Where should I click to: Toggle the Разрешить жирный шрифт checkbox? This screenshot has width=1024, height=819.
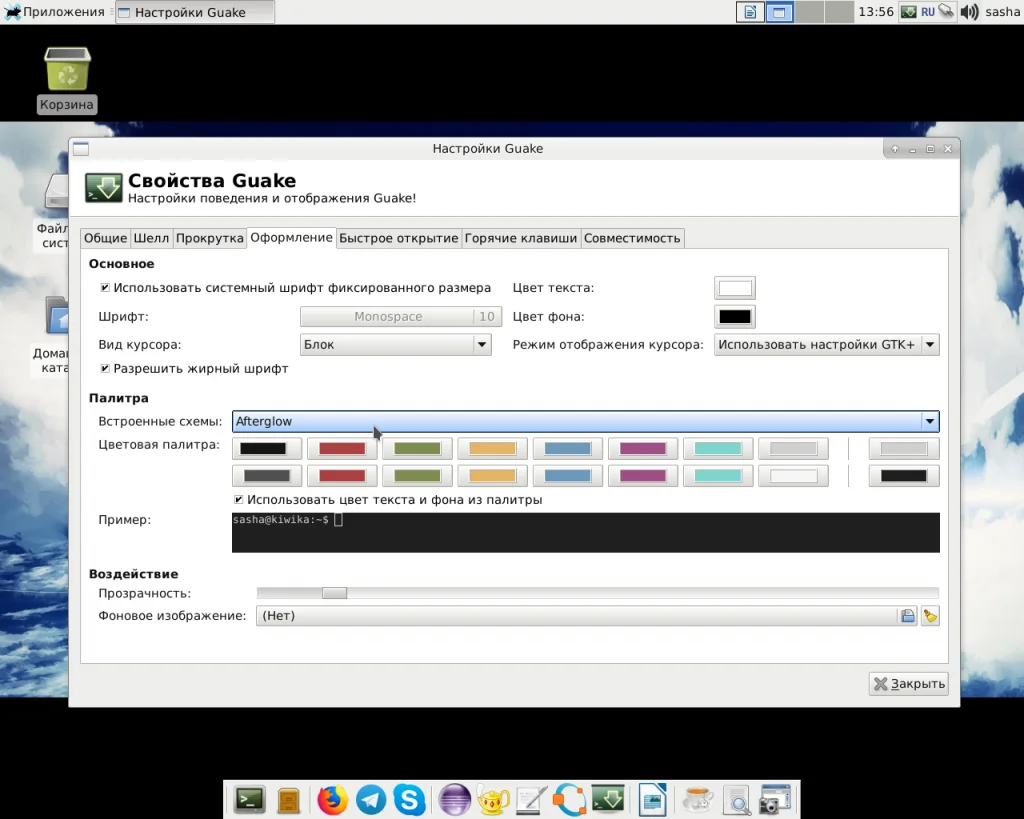[104, 368]
